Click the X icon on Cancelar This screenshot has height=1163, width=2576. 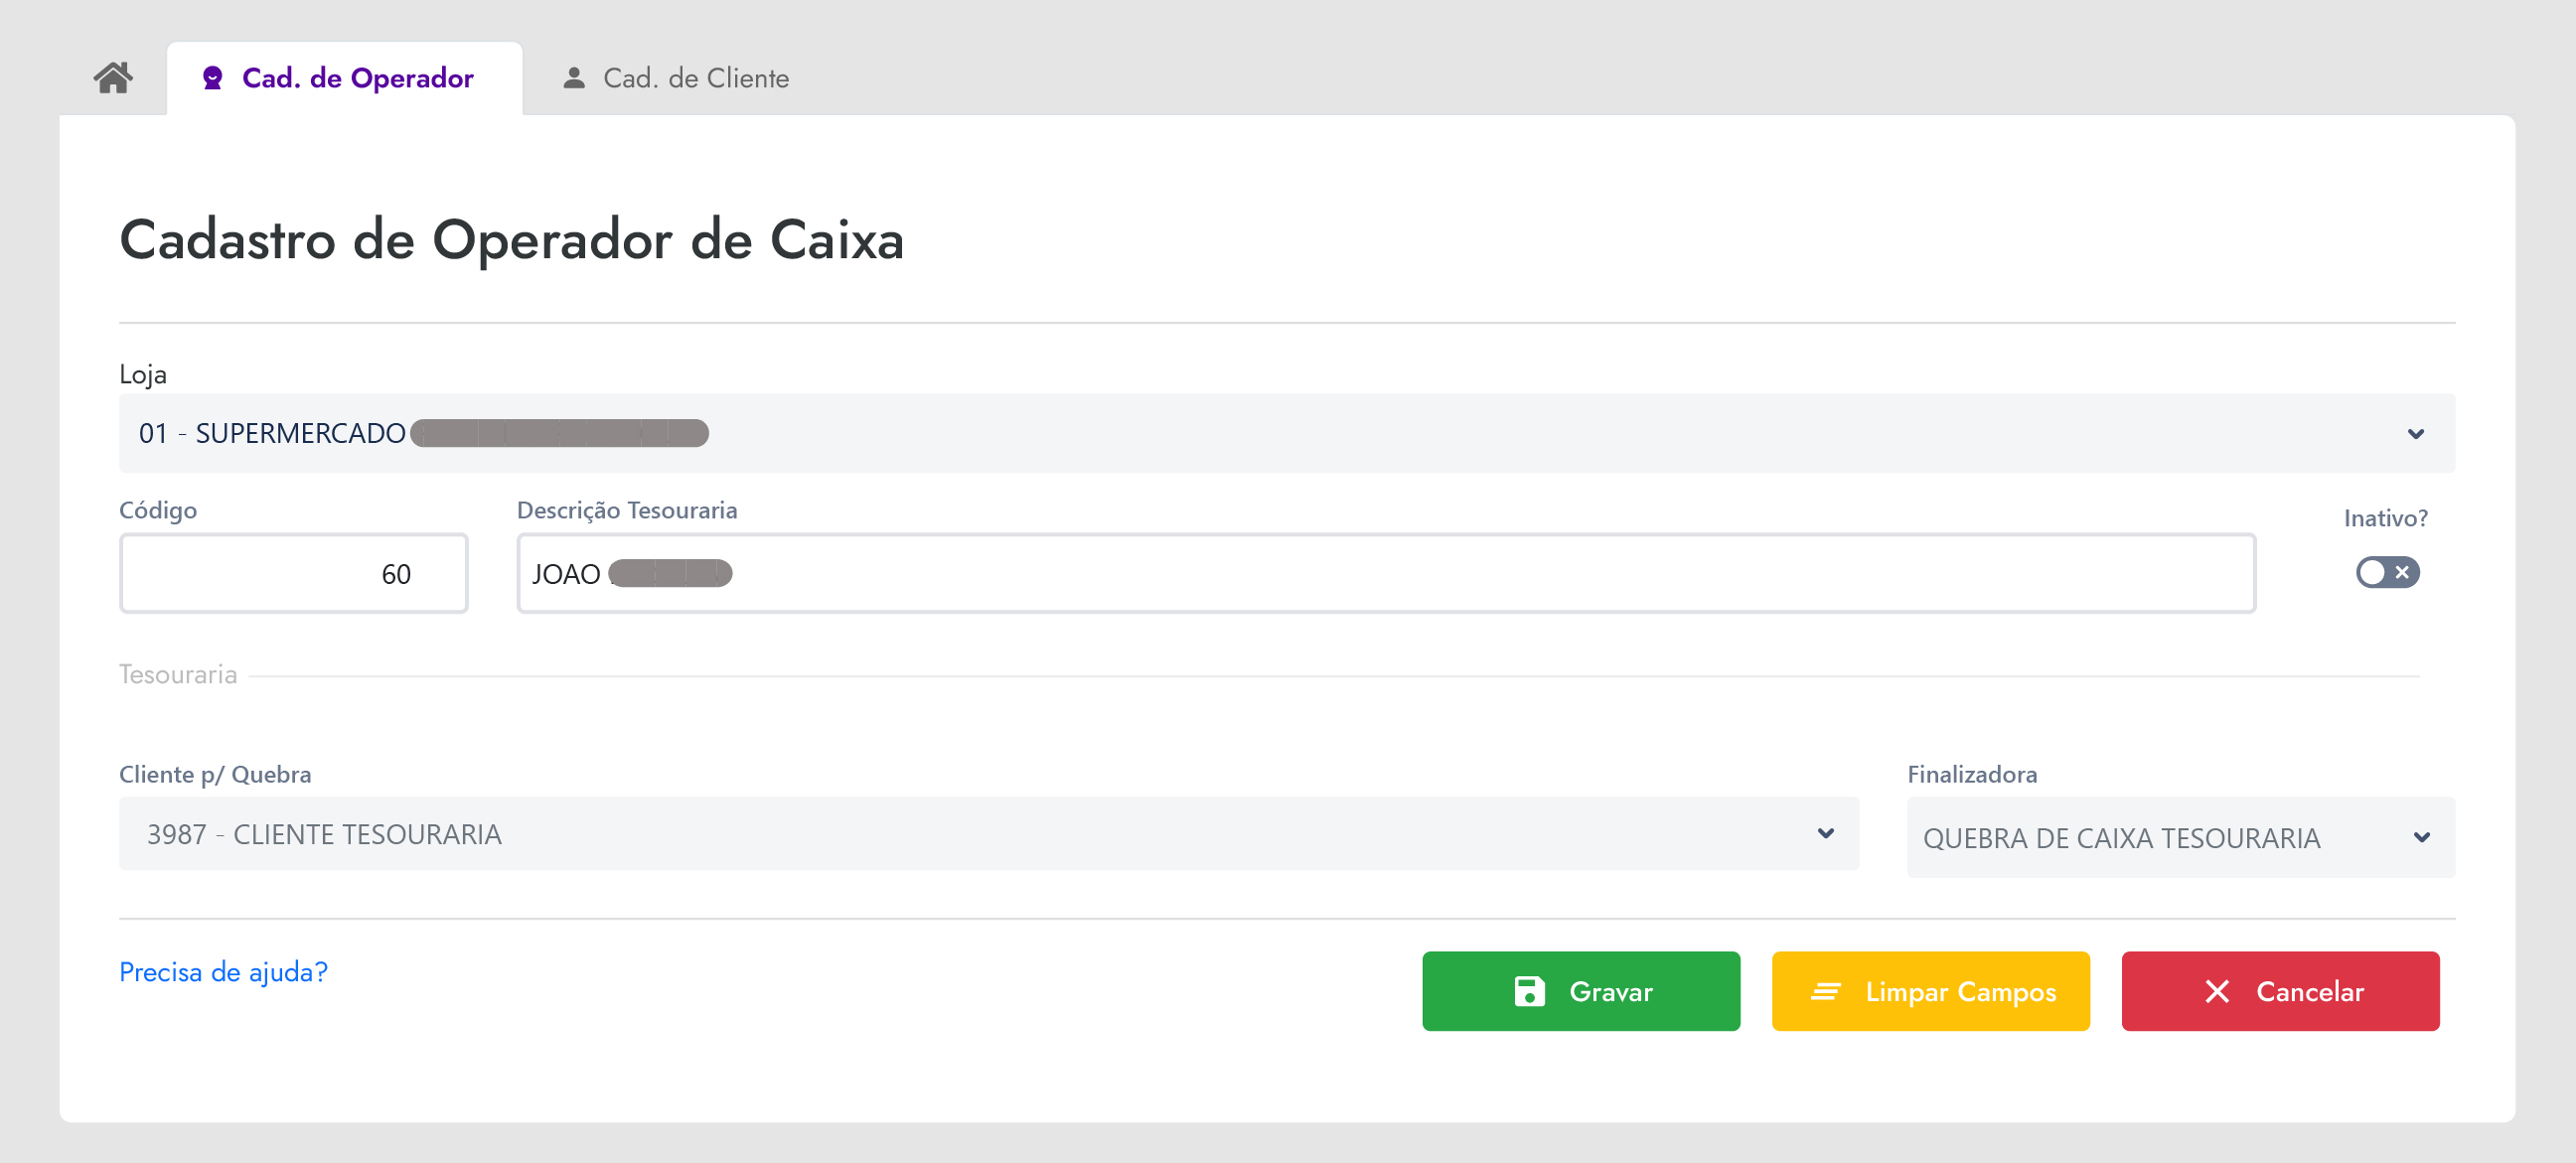point(2216,991)
